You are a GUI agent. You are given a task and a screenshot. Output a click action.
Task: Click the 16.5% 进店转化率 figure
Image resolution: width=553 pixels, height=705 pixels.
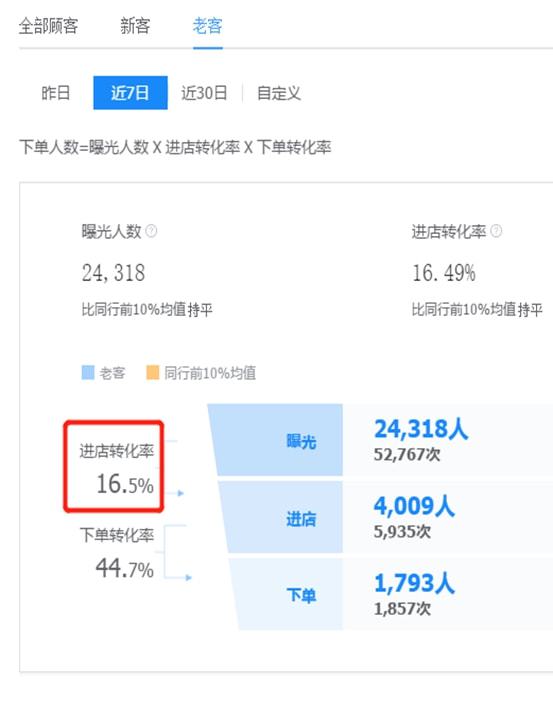point(125,484)
